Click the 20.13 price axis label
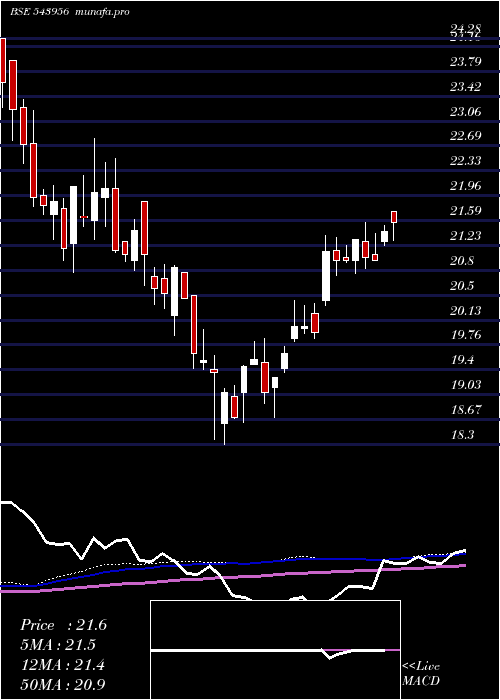This screenshot has height=700, width=500. pyautogui.click(x=466, y=310)
